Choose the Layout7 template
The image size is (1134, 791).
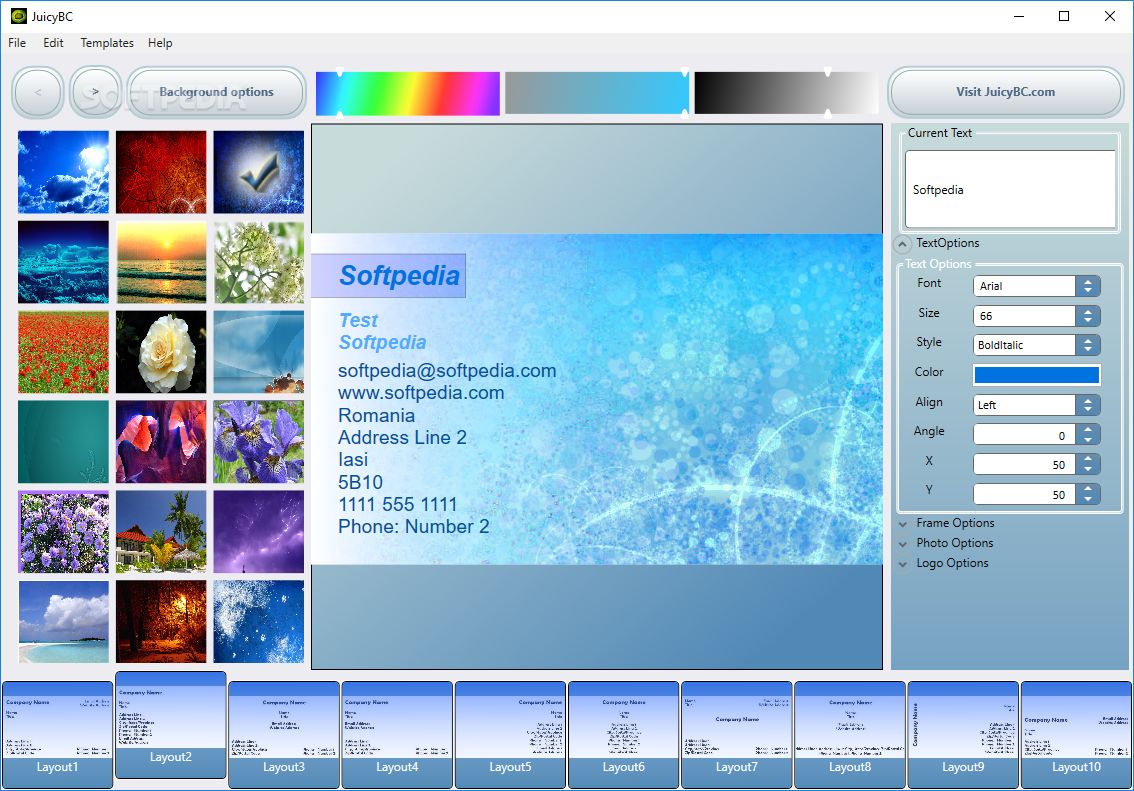click(x=737, y=735)
